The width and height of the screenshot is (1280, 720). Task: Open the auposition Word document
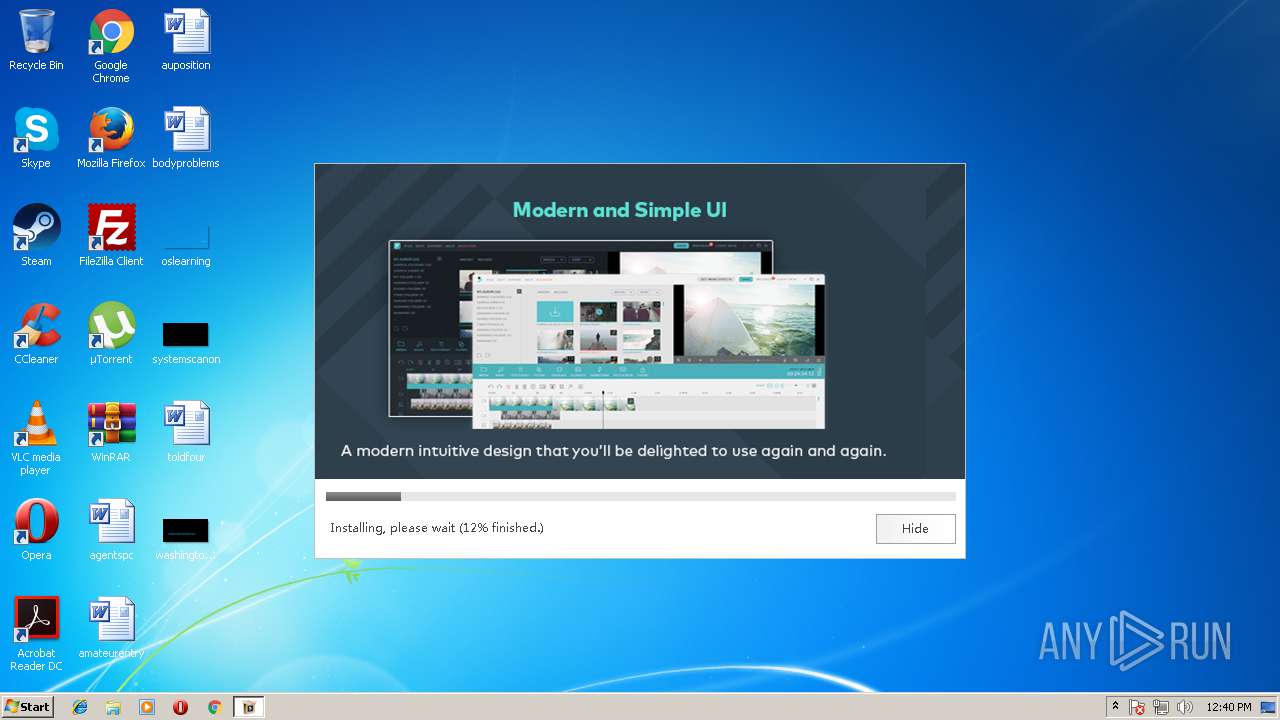[x=186, y=40]
